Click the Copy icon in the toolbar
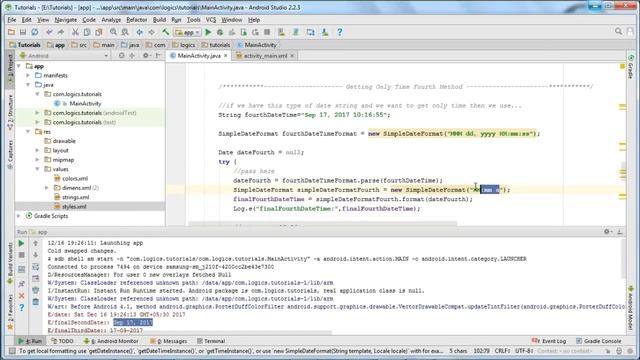The width and height of the screenshot is (640, 360). (x=87, y=32)
